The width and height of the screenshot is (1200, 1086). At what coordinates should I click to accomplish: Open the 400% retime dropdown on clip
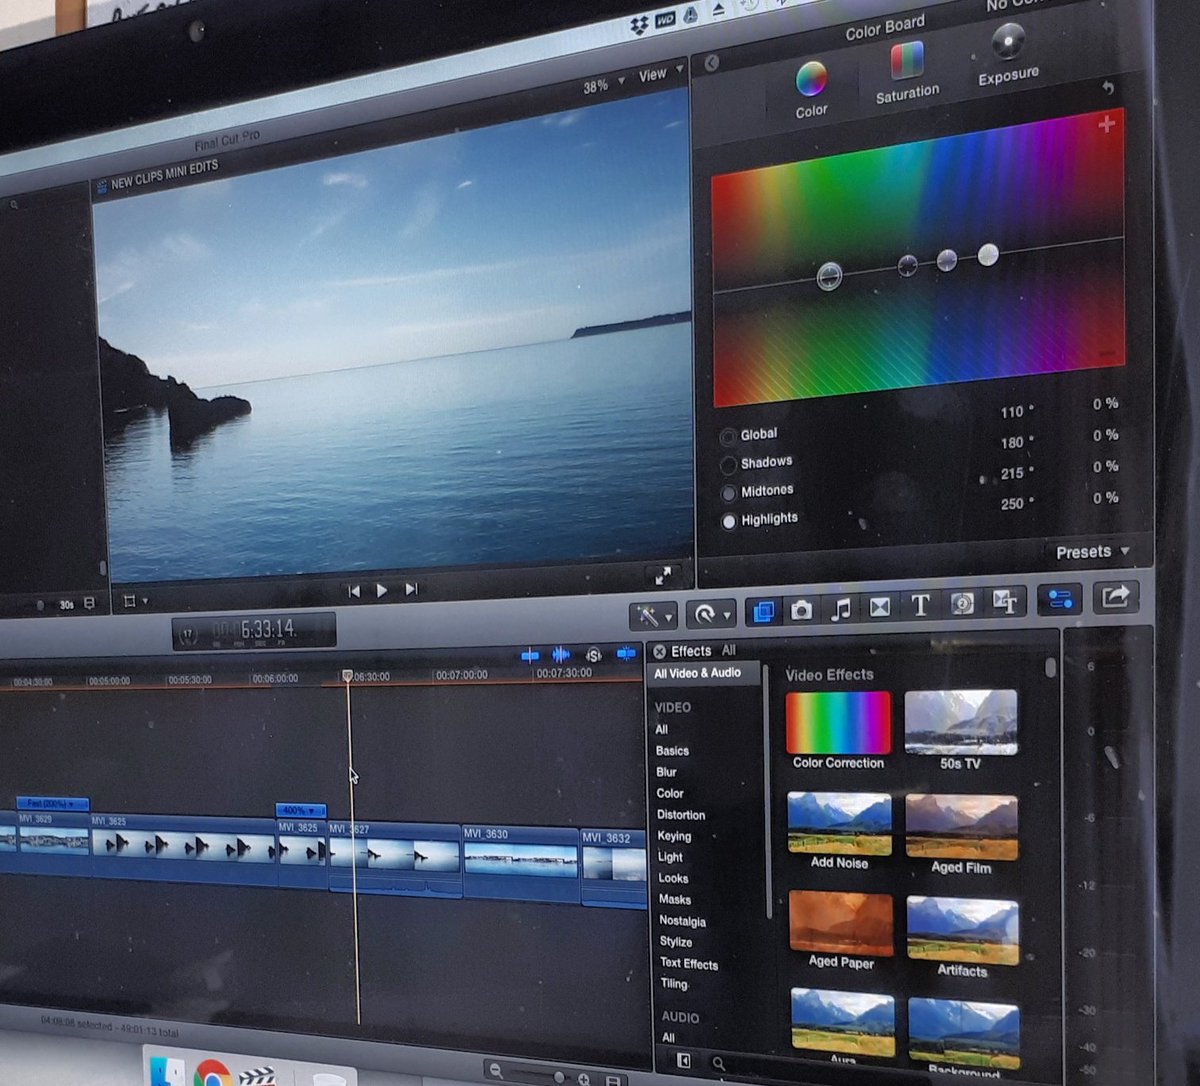point(301,810)
